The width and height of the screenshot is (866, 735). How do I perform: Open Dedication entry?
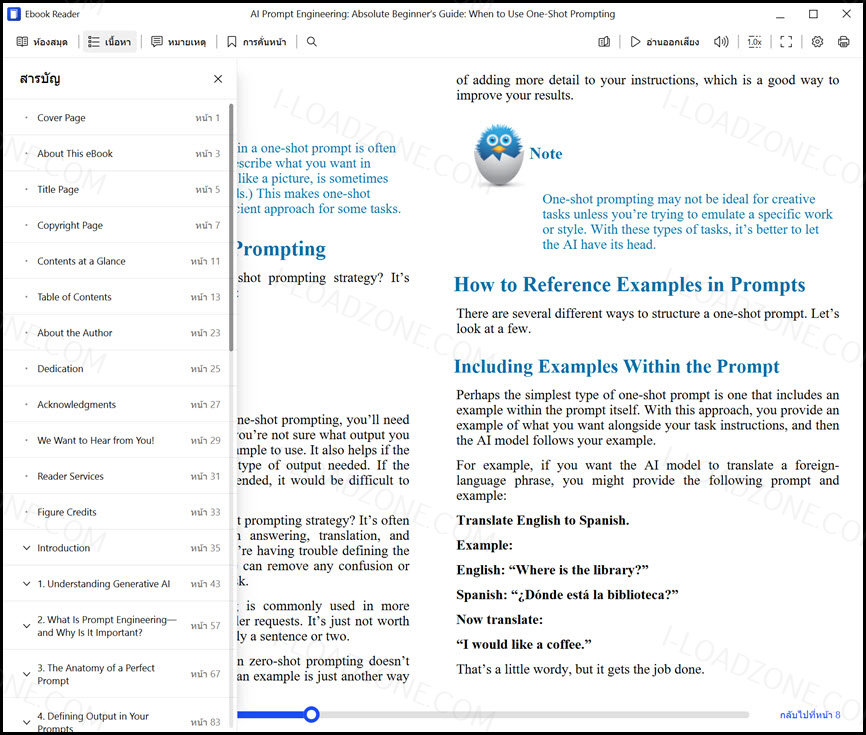[118, 369]
